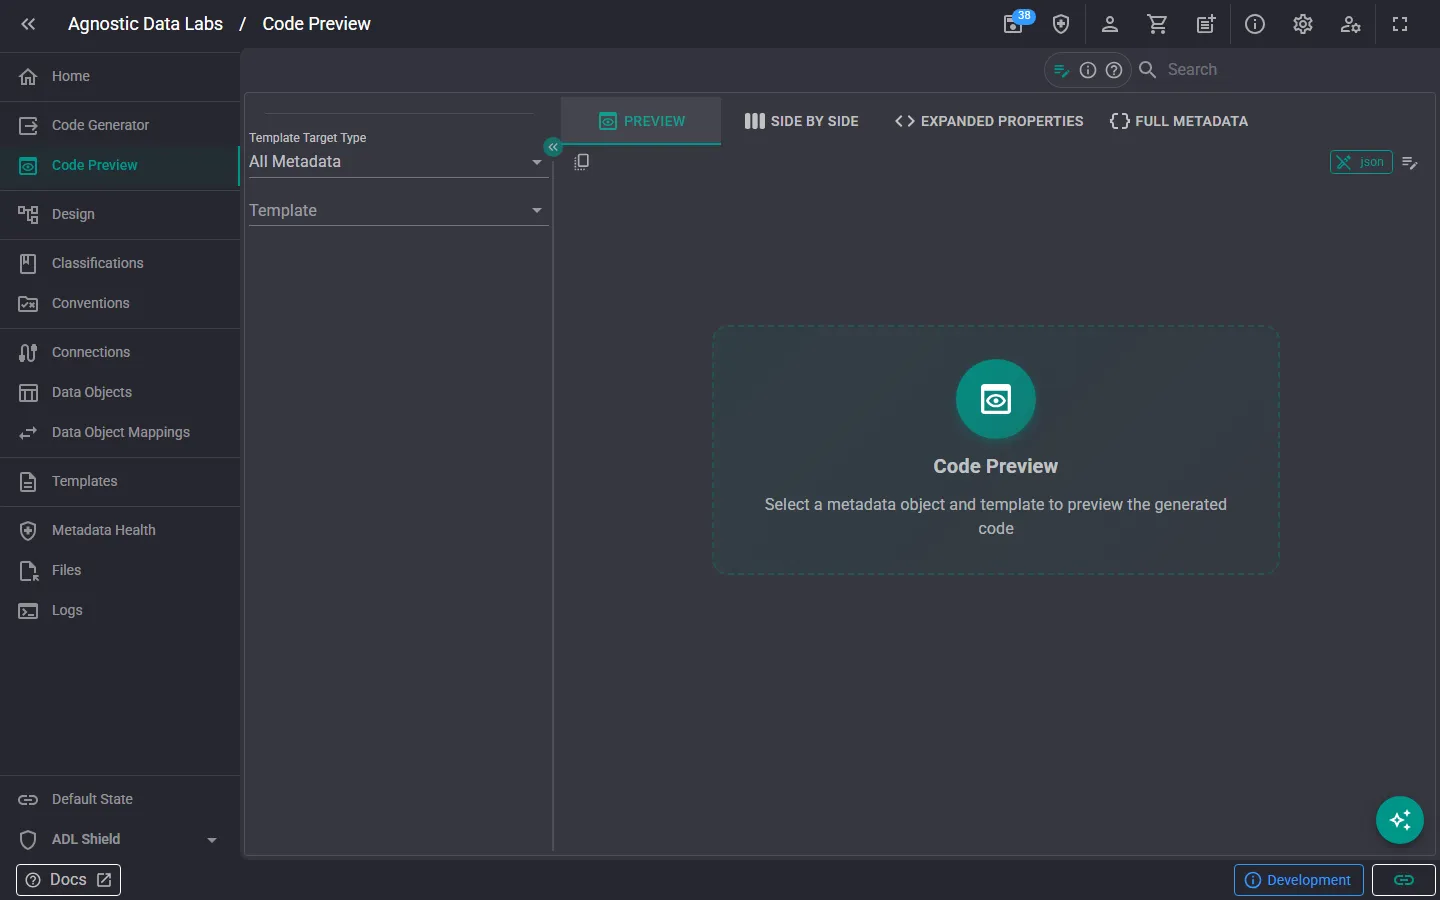Image resolution: width=1440 pixels, height=900 pixels.
Task: Open the user settings icon
Action: tap(1351, 24)
